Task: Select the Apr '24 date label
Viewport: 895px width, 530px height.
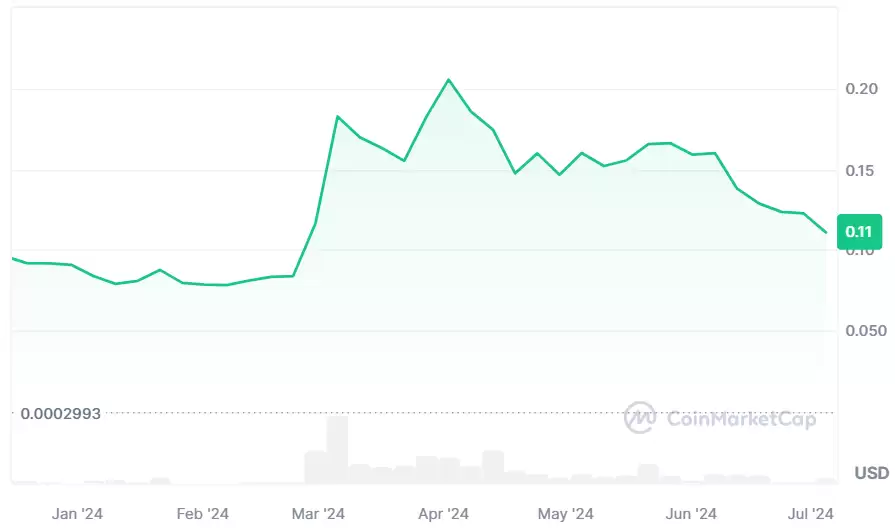Action: pos(443,514)
